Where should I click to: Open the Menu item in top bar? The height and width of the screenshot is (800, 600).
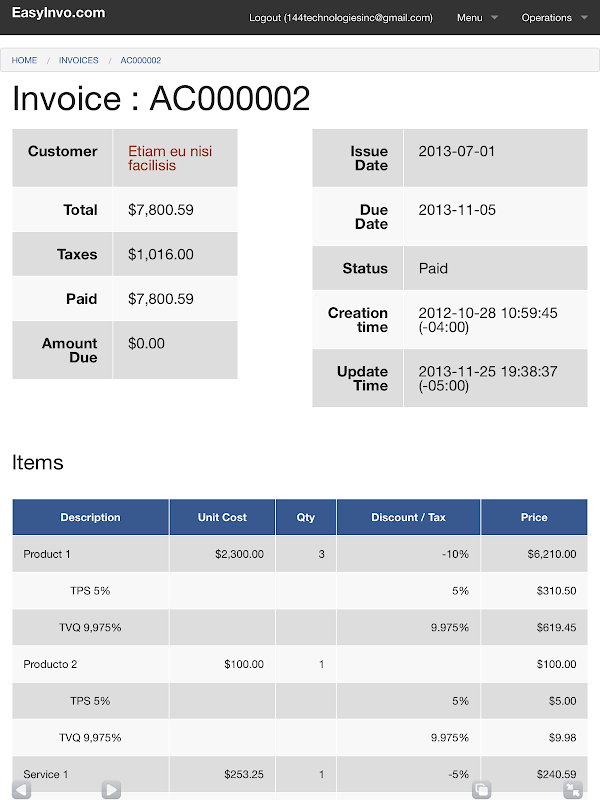tap(469, 18)
